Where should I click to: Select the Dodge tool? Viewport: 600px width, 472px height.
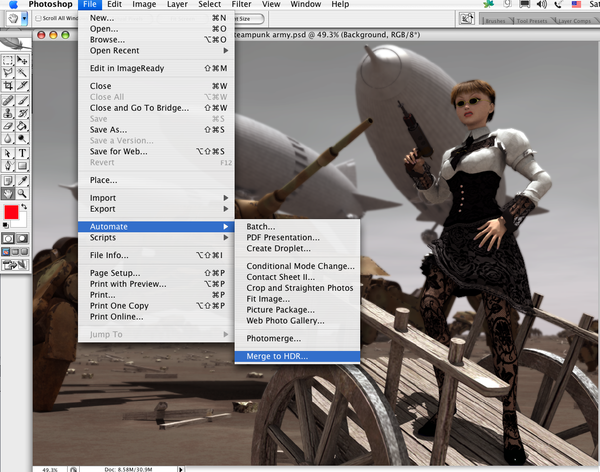pos(22,139)
